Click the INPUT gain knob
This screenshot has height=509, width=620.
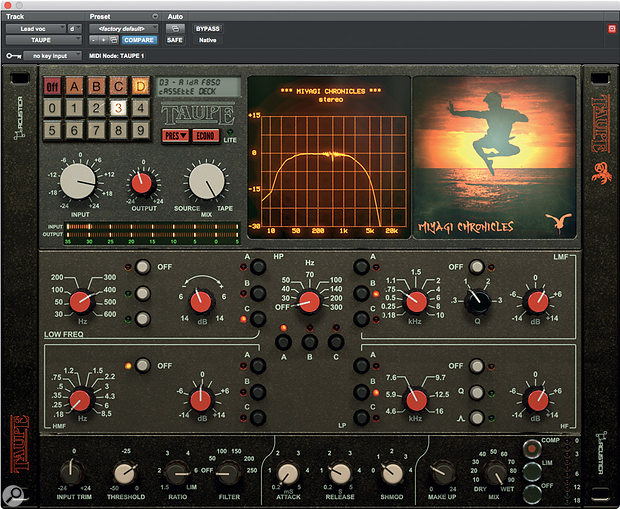point(78,182)
